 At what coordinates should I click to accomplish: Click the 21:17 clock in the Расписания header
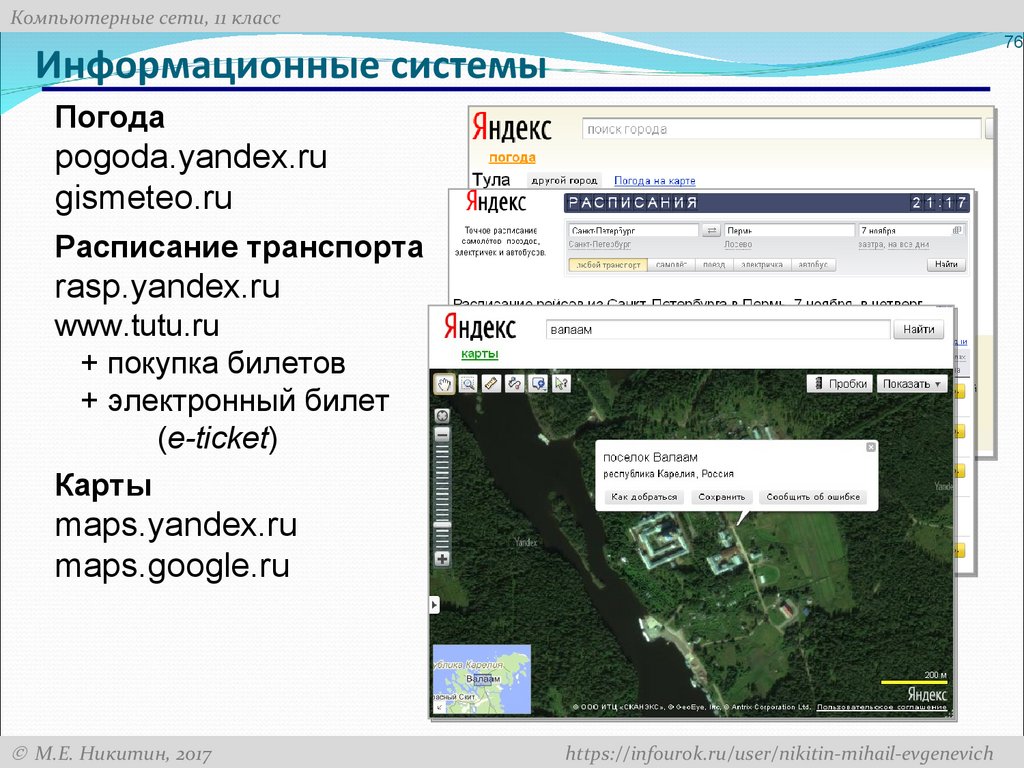[x=938, y=203]
